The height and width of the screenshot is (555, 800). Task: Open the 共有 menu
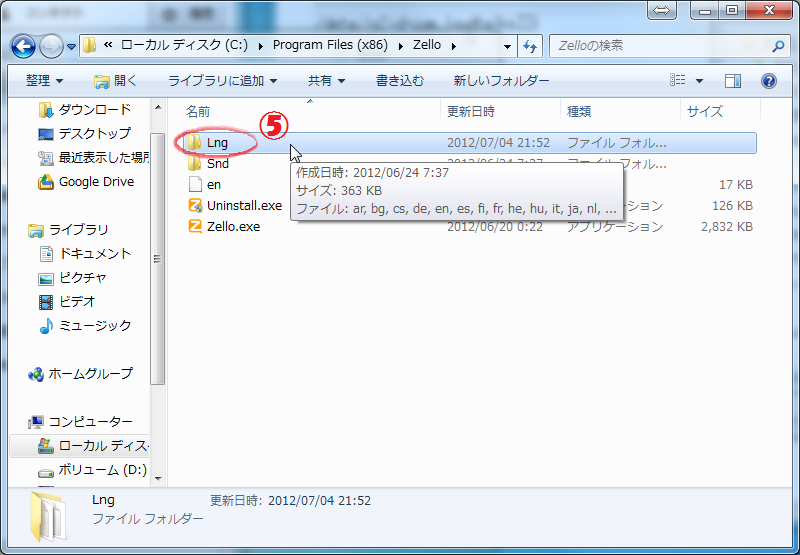(327, 81)
